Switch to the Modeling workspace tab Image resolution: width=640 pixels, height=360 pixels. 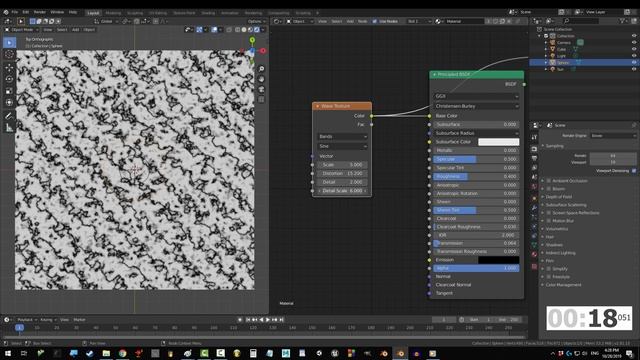coord(113,13)
